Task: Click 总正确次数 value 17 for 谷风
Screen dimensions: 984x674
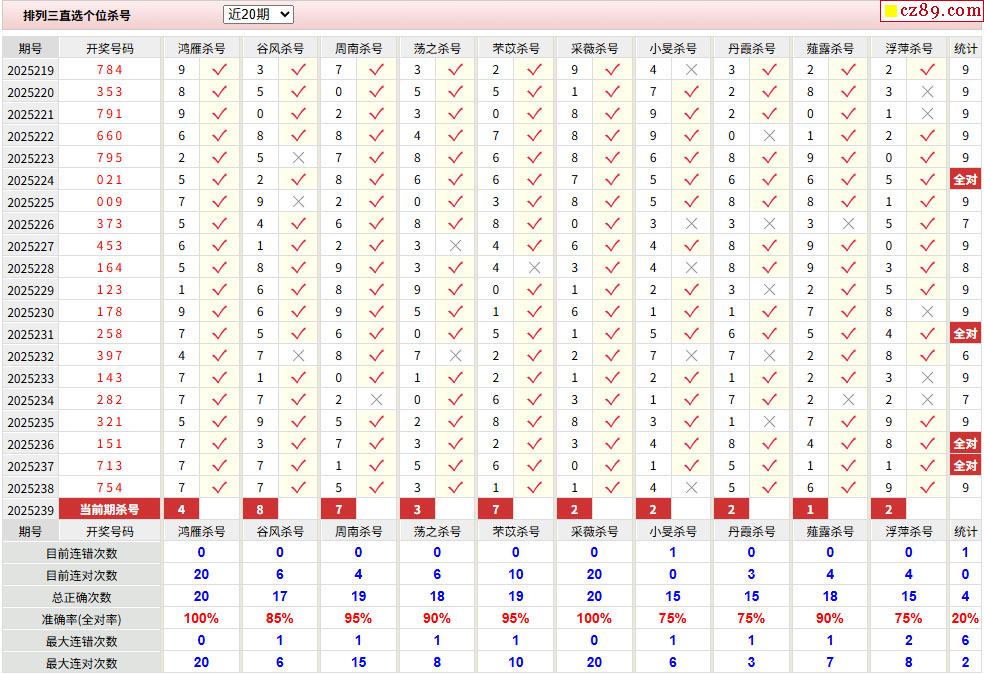Action: pos(279,597)
